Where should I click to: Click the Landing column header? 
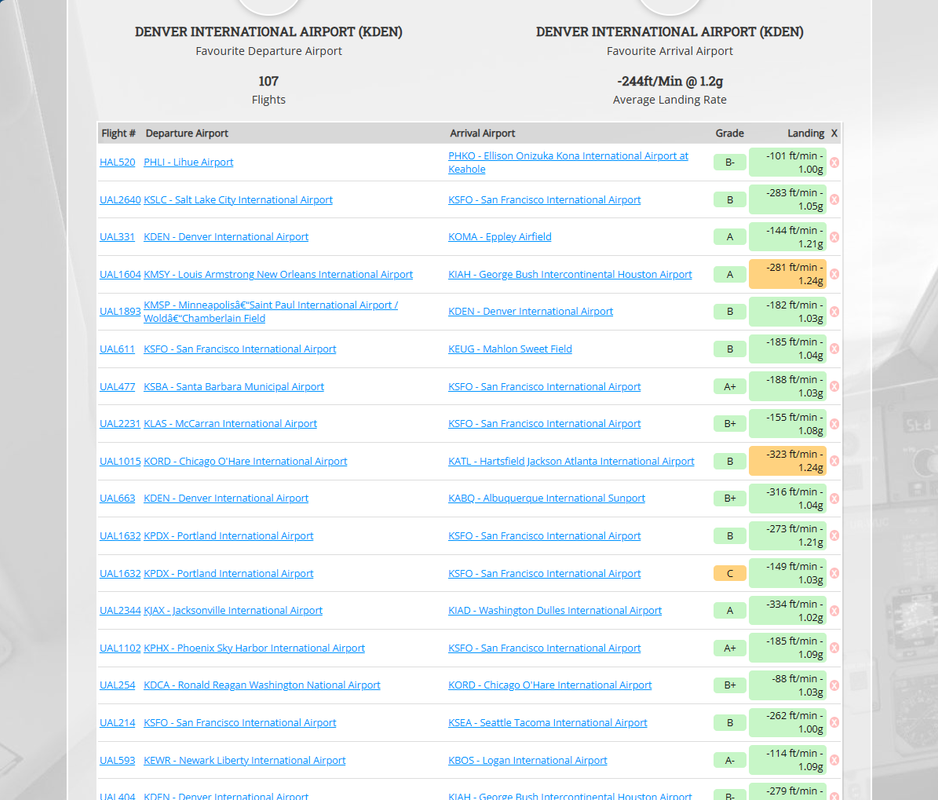805,133
